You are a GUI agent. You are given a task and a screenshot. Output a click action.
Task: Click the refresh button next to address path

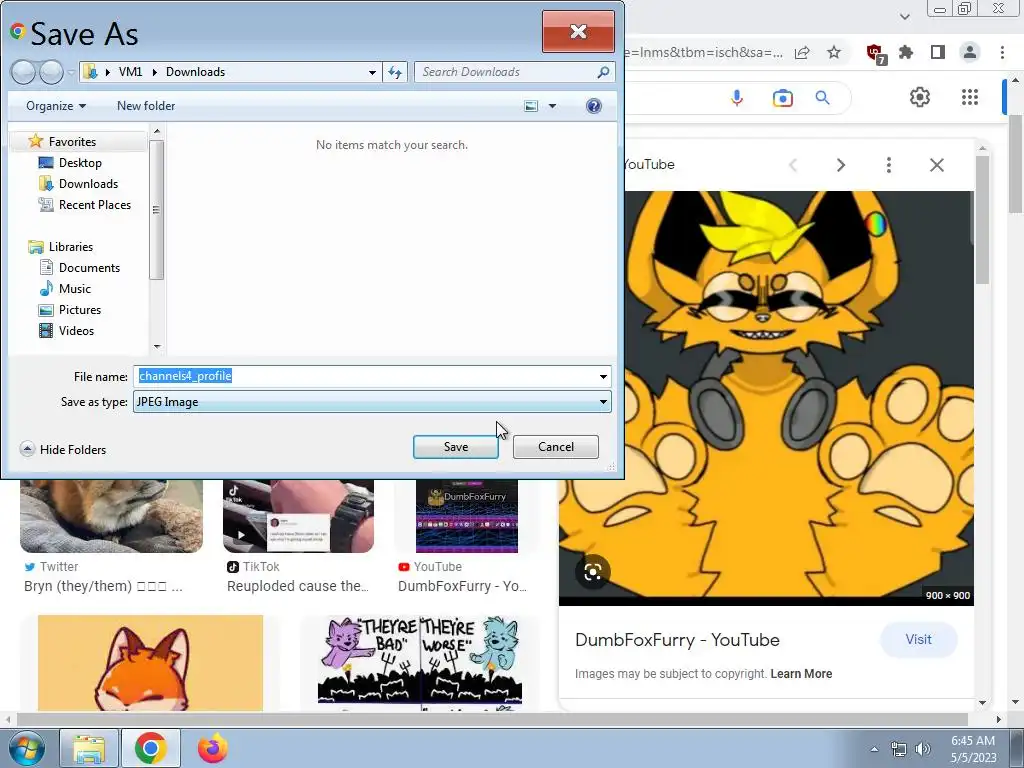click(x=395, y=72)
